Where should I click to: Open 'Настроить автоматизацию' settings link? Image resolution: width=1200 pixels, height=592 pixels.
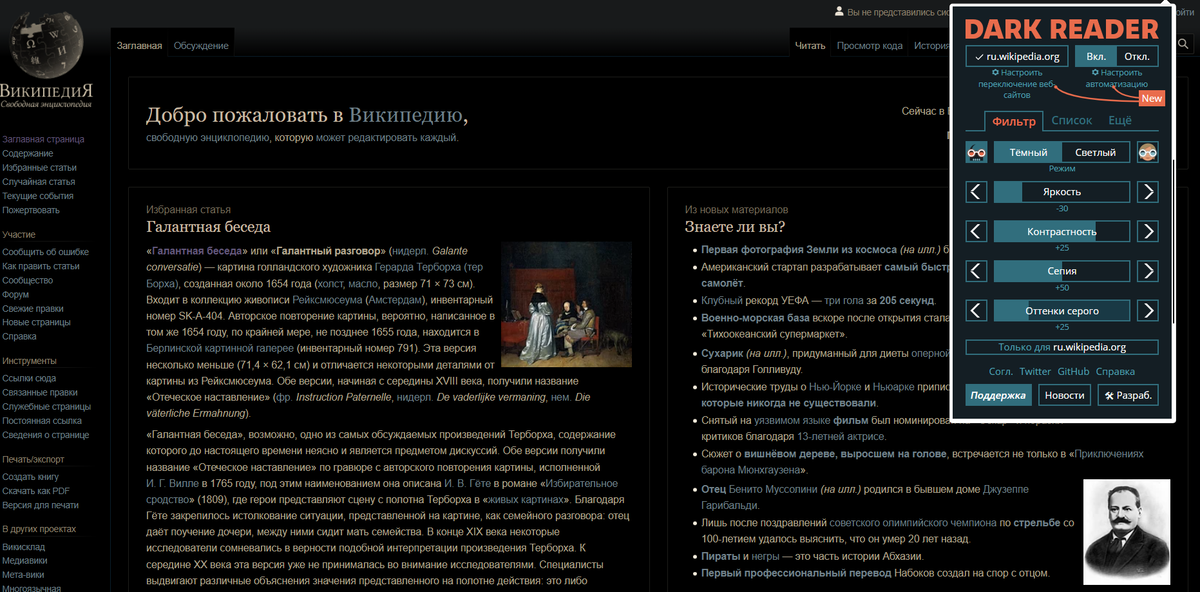(1118, 78)
